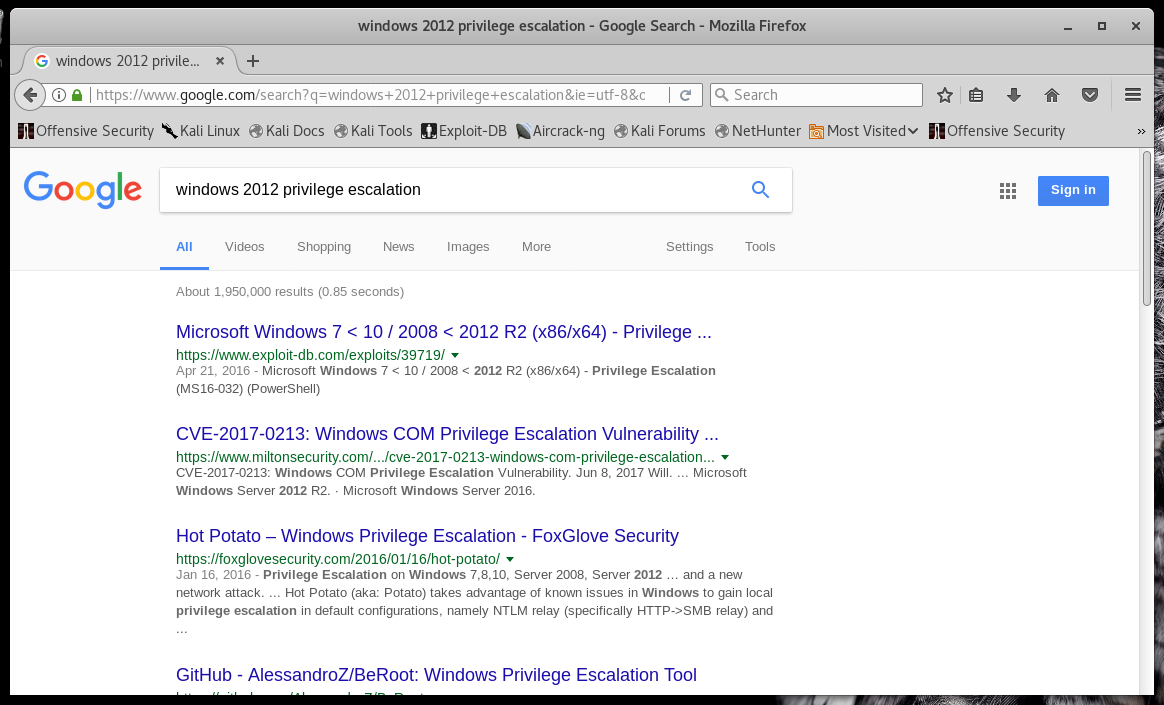Go to the Firefox home icon
Viewport: 1164px width, 705px height.
click(x=1051, y=95)
